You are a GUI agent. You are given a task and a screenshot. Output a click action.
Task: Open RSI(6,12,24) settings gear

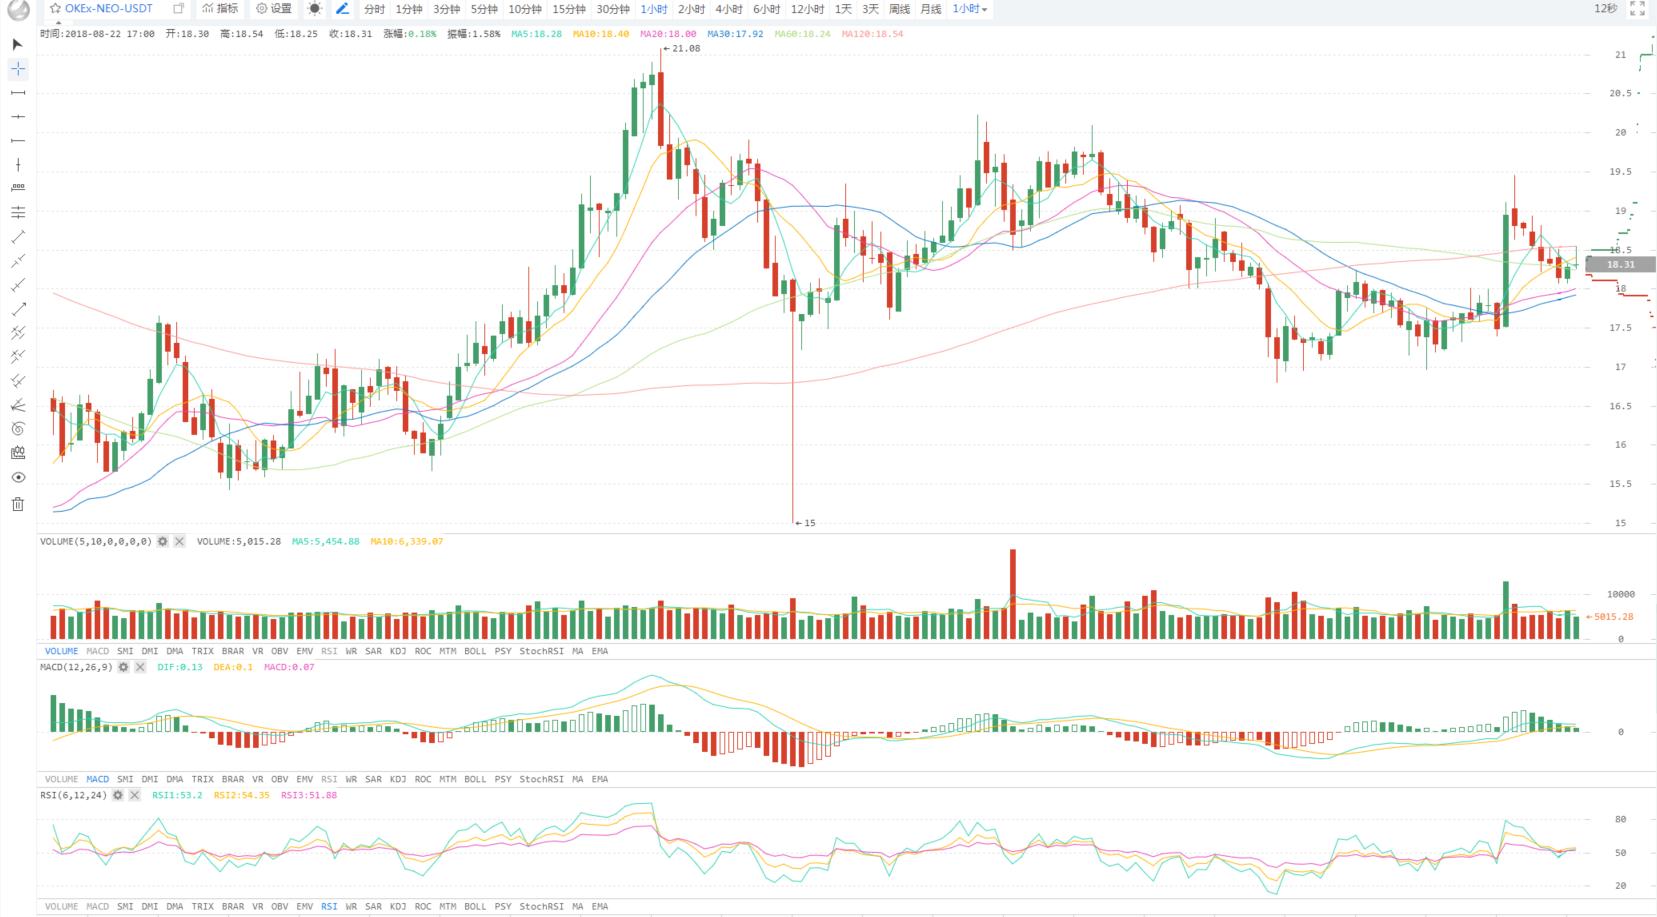pos(118,795)
